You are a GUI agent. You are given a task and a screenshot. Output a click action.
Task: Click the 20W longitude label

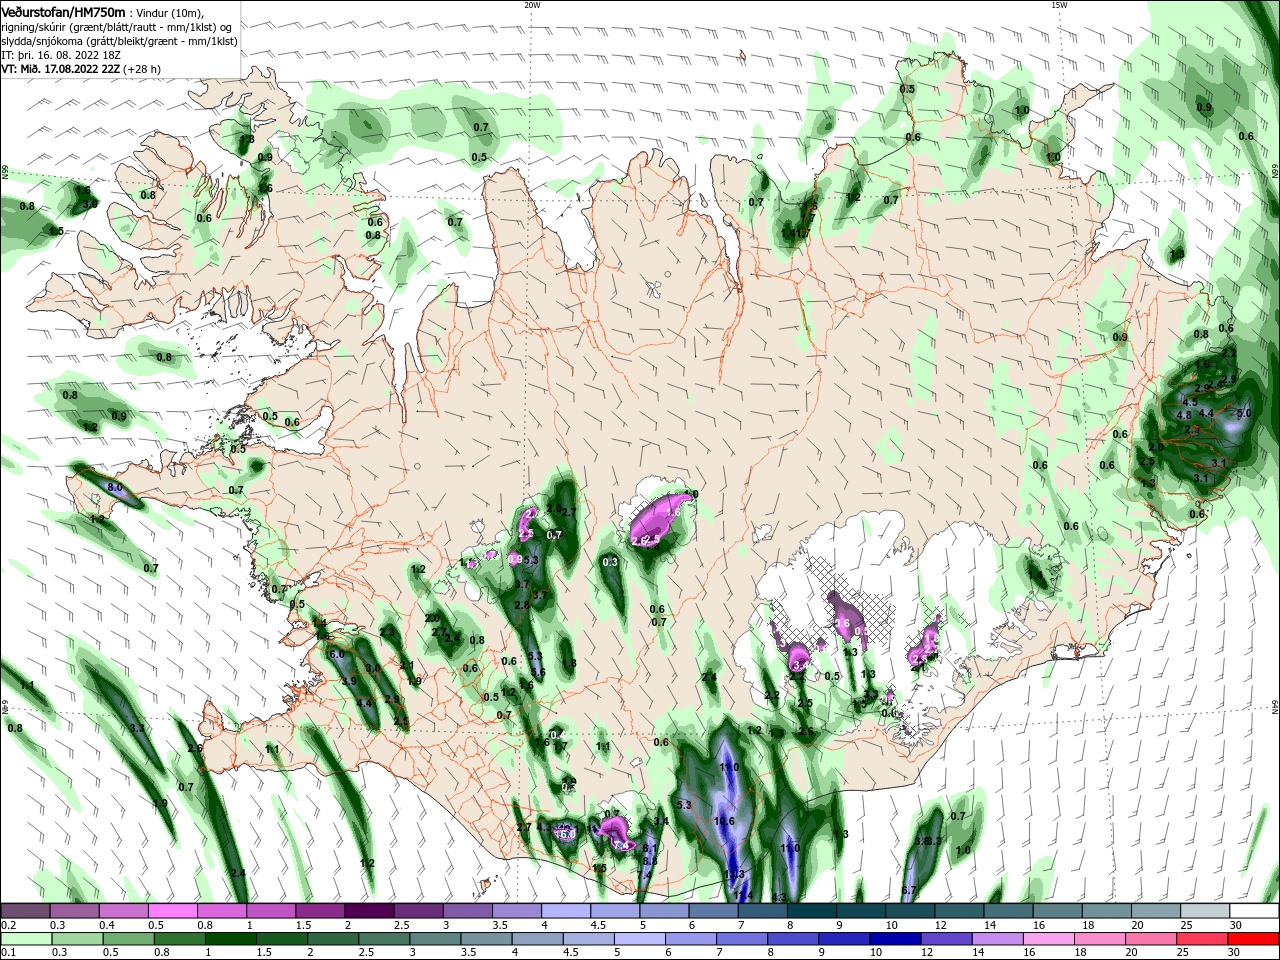[x=532, y=5]
